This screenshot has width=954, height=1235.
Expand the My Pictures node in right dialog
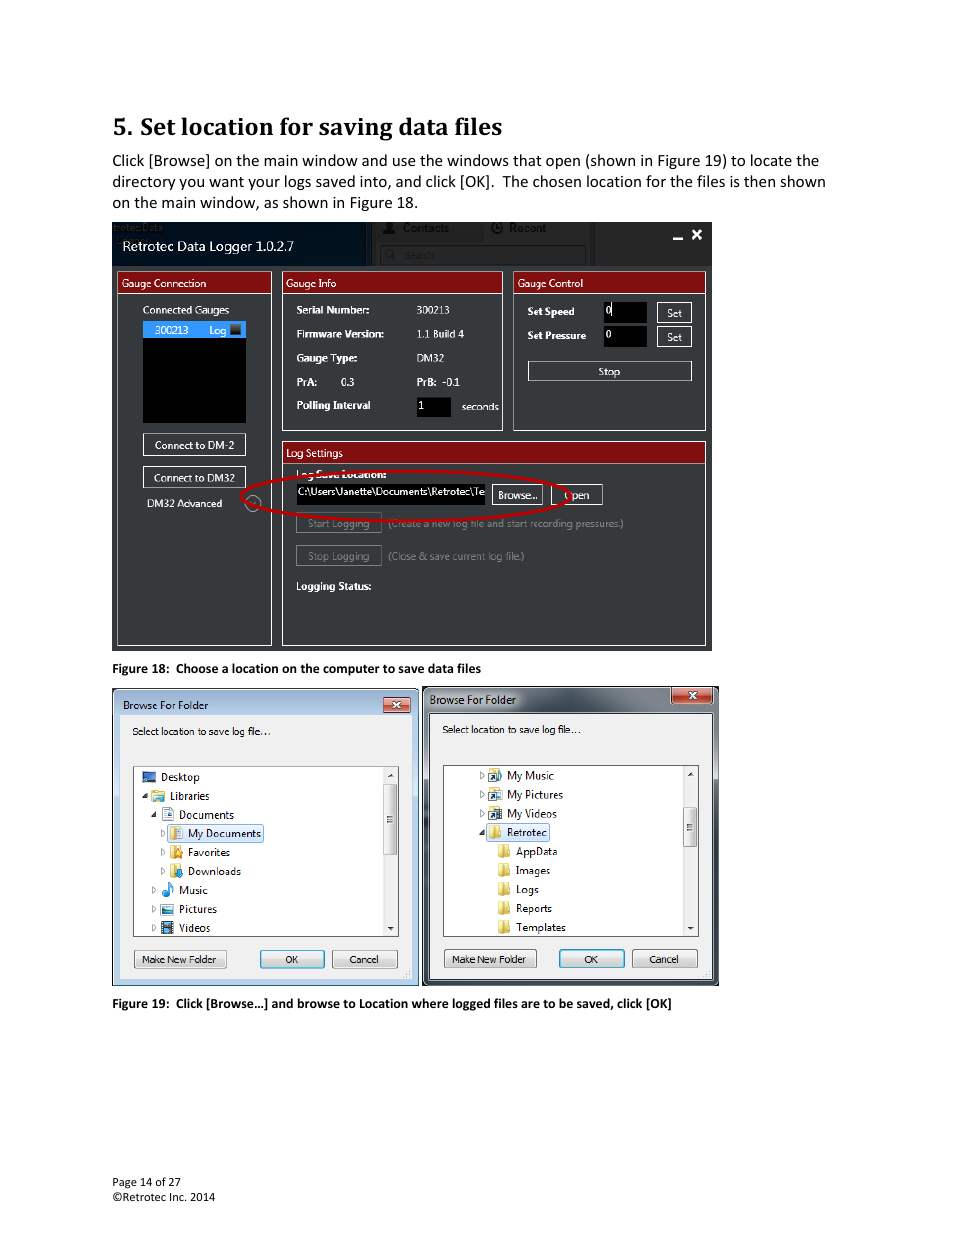(482, 794)
